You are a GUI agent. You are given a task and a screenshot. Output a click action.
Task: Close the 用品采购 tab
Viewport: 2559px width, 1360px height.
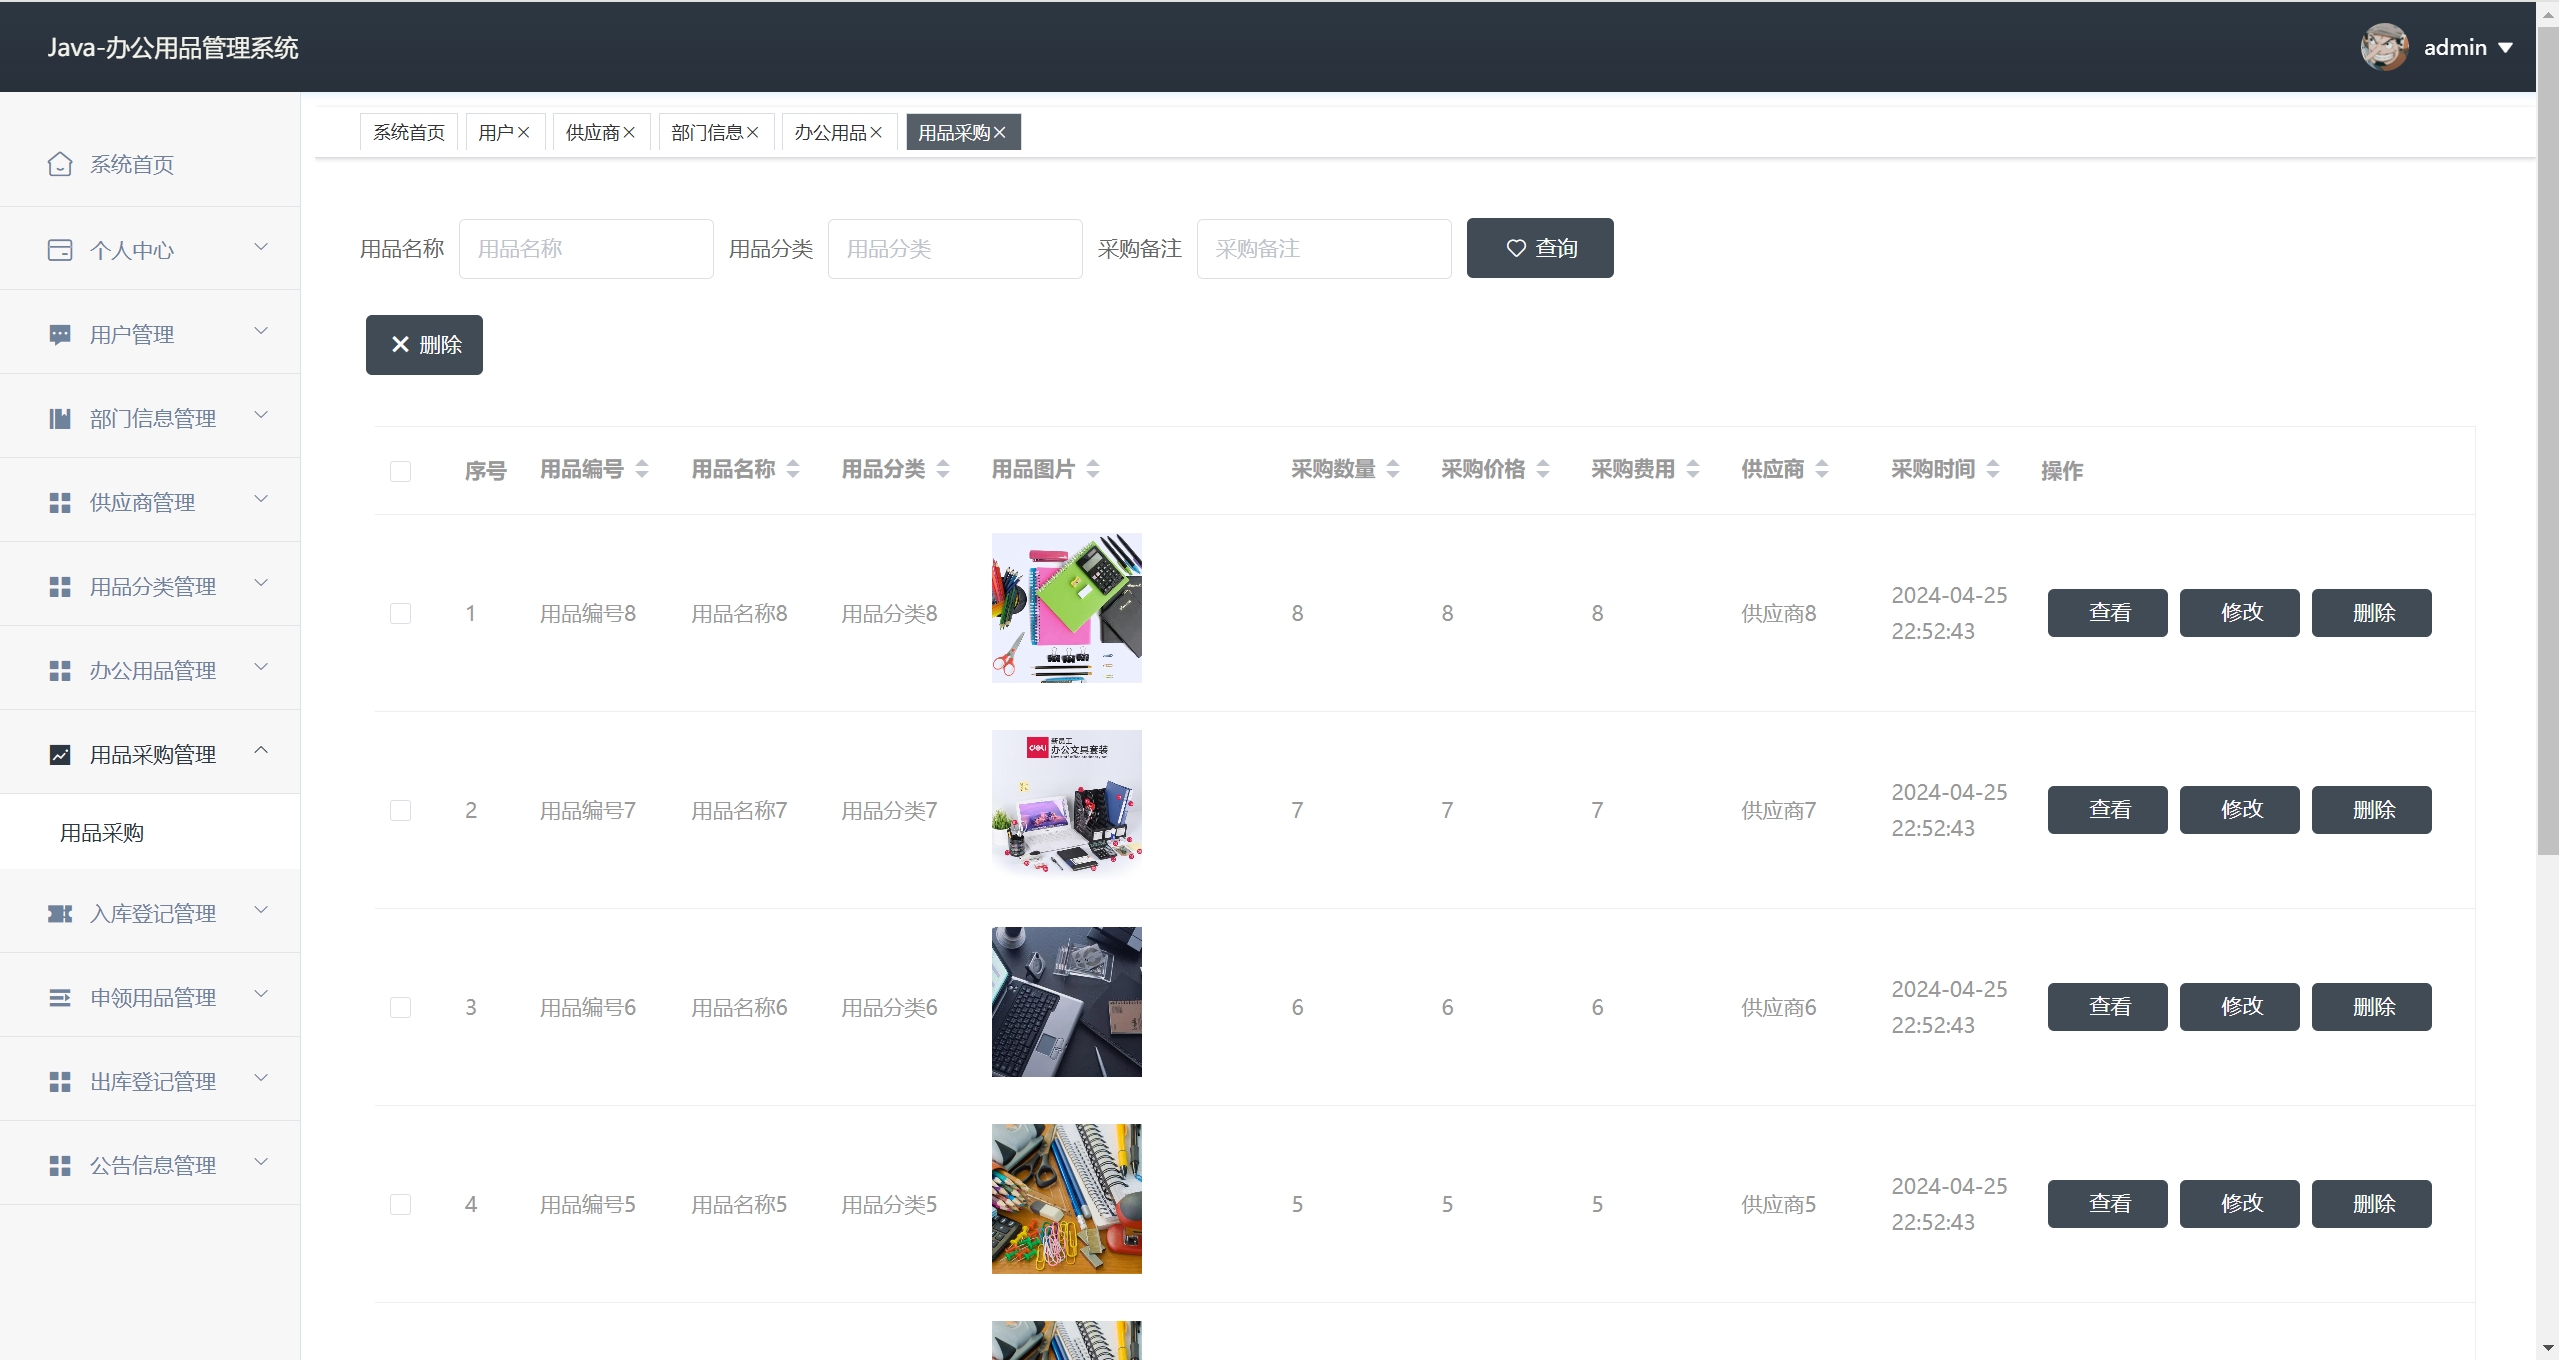[999, 132]
